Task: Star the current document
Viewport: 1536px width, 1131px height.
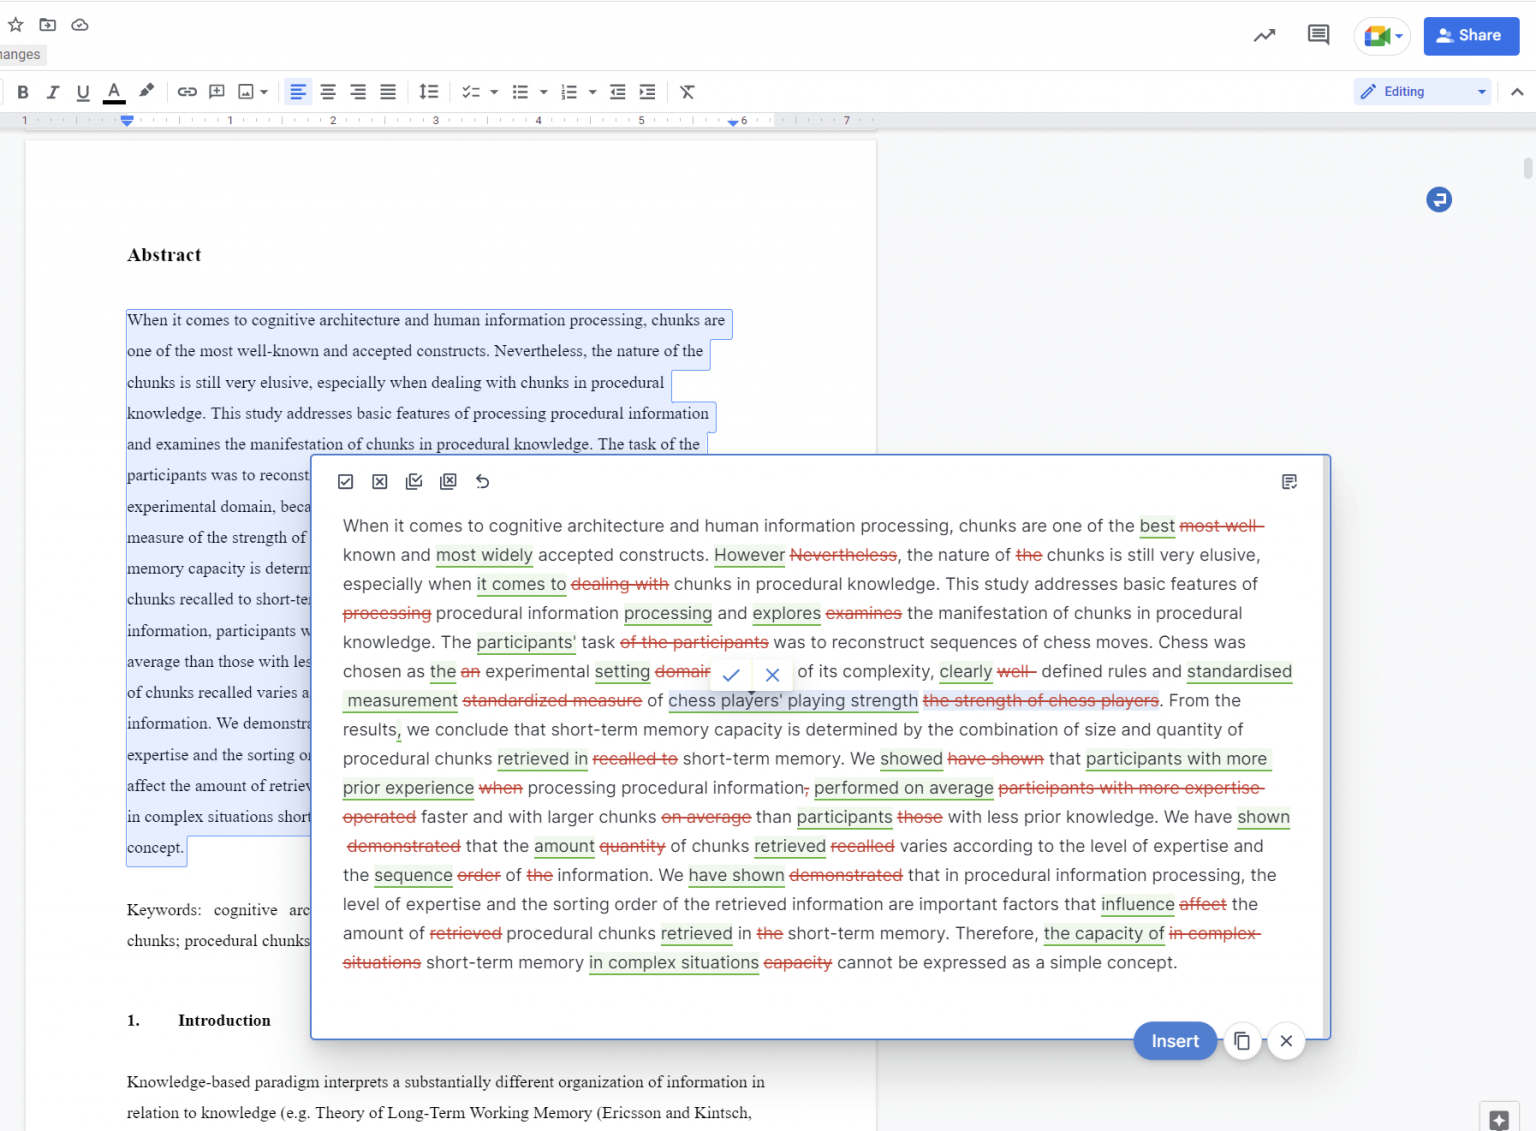Action: click(15, 24)
